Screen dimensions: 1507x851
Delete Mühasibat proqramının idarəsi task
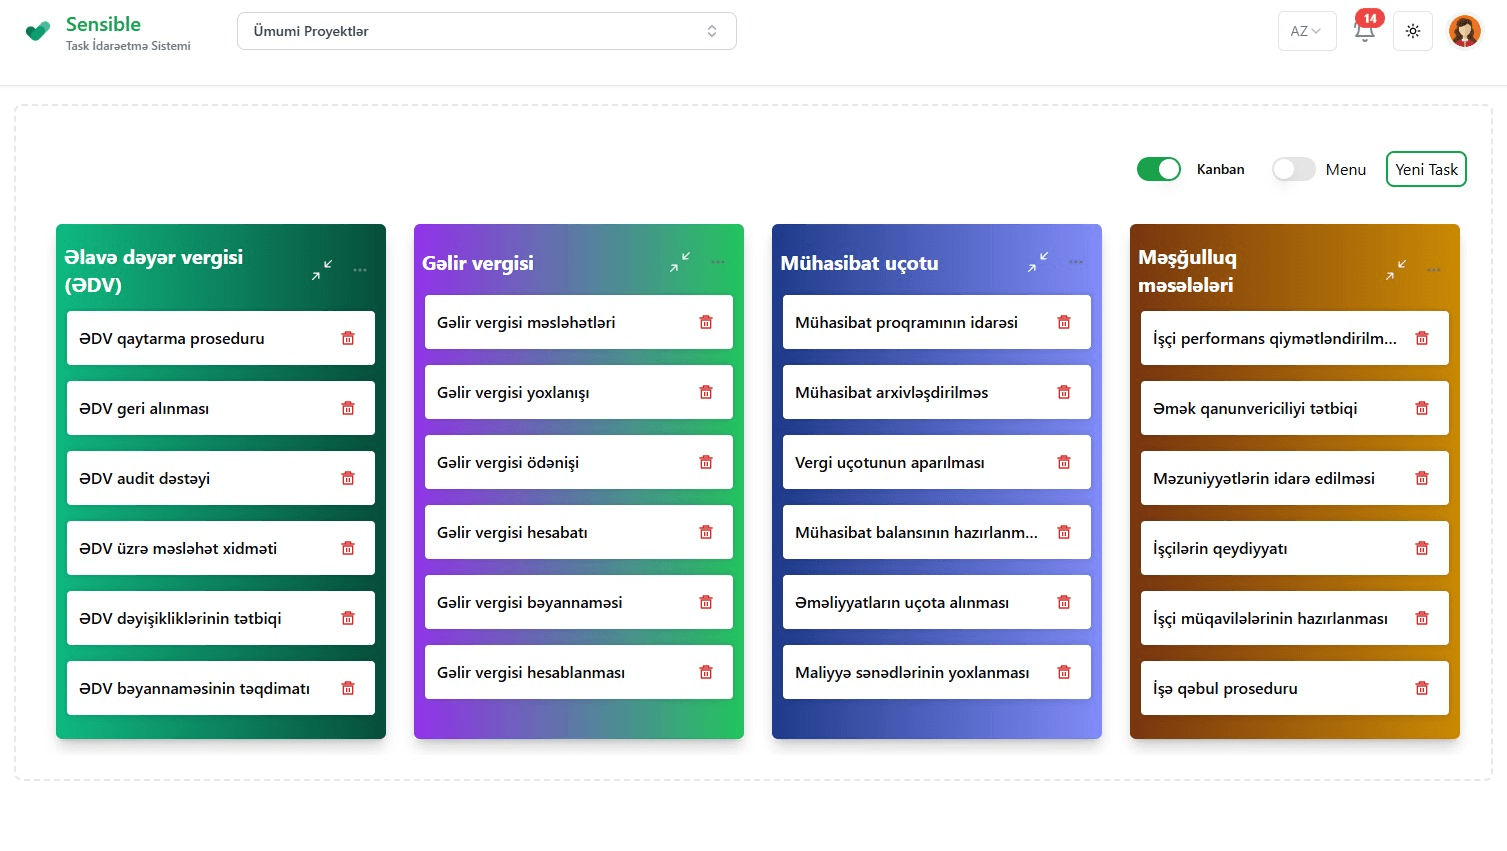pyautogui.click(x=1064, y=322)
